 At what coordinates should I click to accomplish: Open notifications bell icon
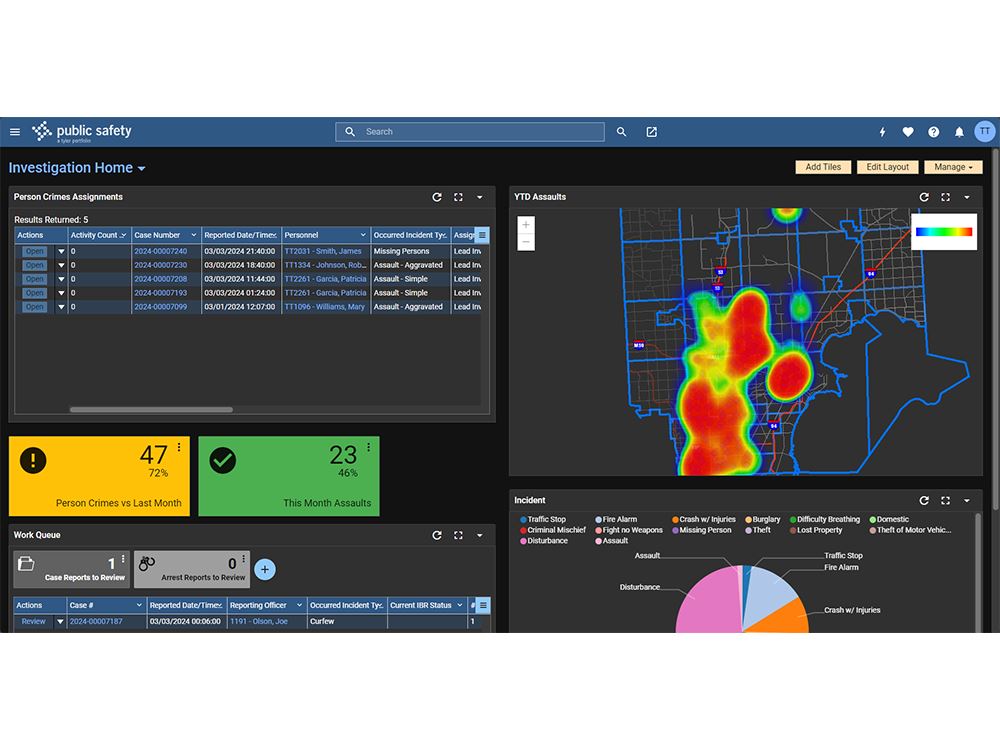(x=959, y=132)
